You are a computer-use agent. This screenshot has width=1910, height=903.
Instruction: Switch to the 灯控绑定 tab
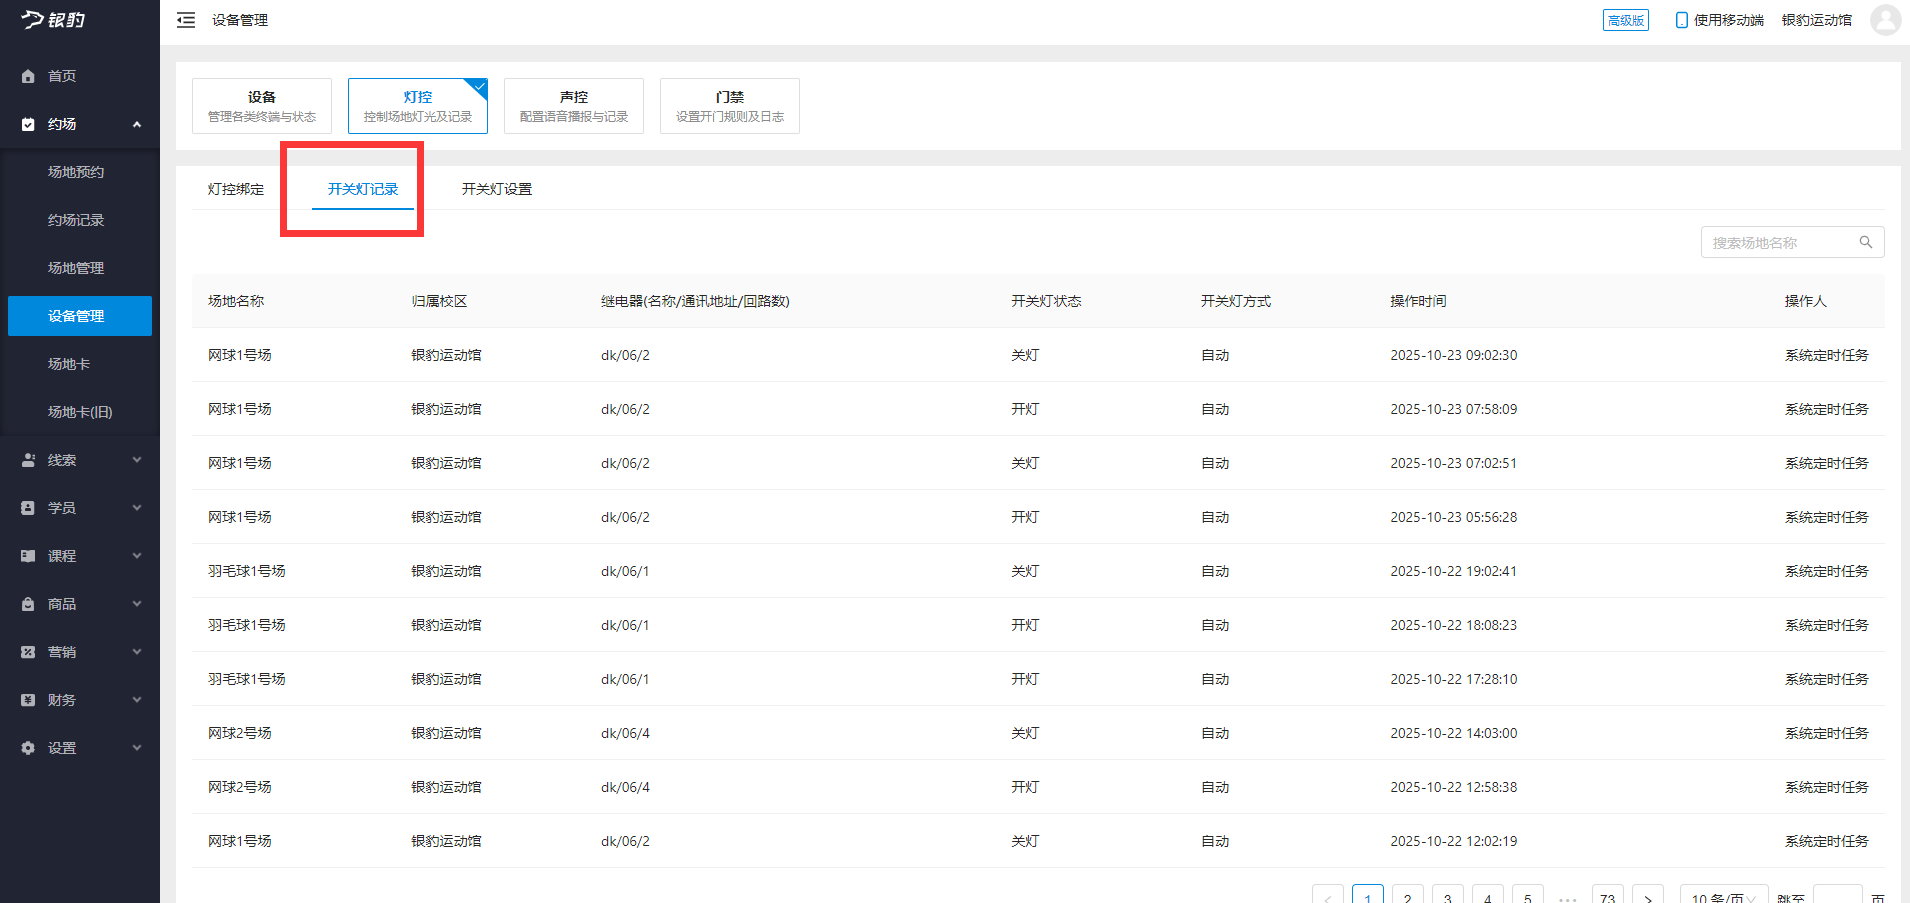tap(236, 189)
